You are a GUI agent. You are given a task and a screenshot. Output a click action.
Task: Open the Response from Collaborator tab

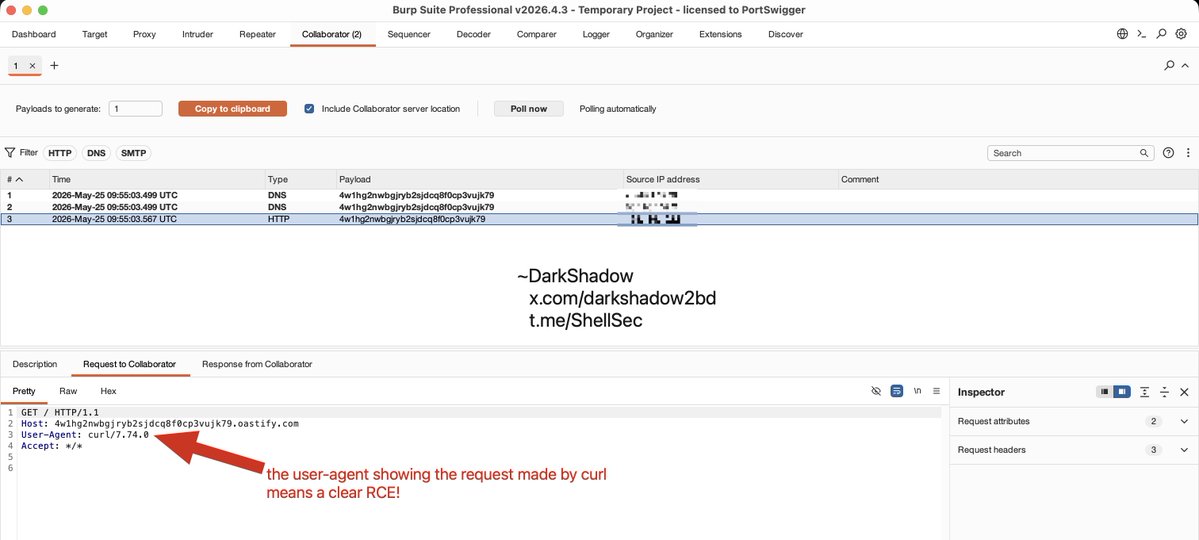pyautogui.click(x=257, y=364)
